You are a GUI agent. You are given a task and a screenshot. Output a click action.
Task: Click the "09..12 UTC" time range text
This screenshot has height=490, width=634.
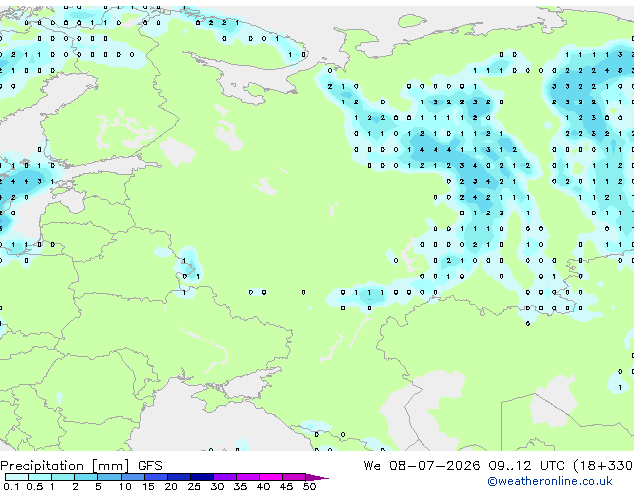click(526, 466)
